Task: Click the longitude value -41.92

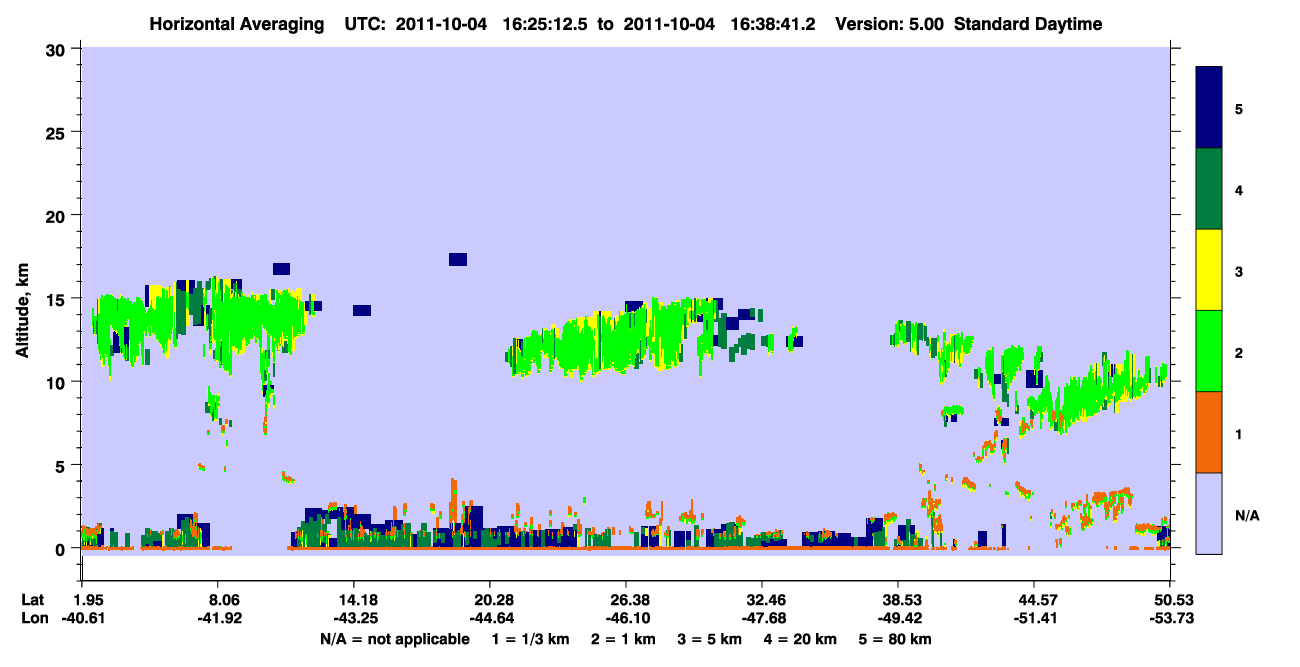Action: point(218,618)
